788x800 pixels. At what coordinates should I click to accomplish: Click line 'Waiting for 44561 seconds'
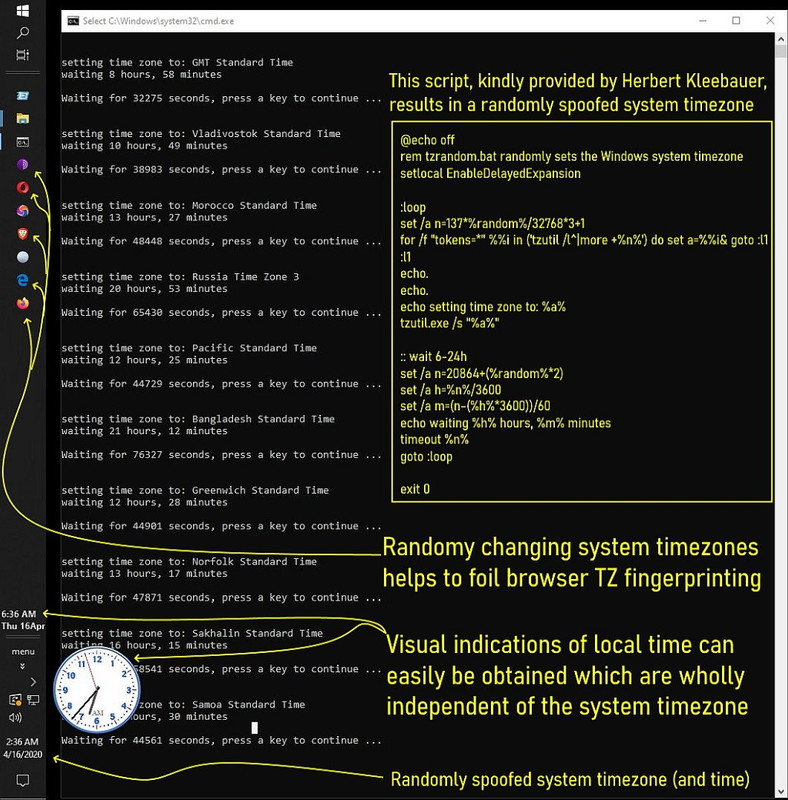tap(221, 740)
